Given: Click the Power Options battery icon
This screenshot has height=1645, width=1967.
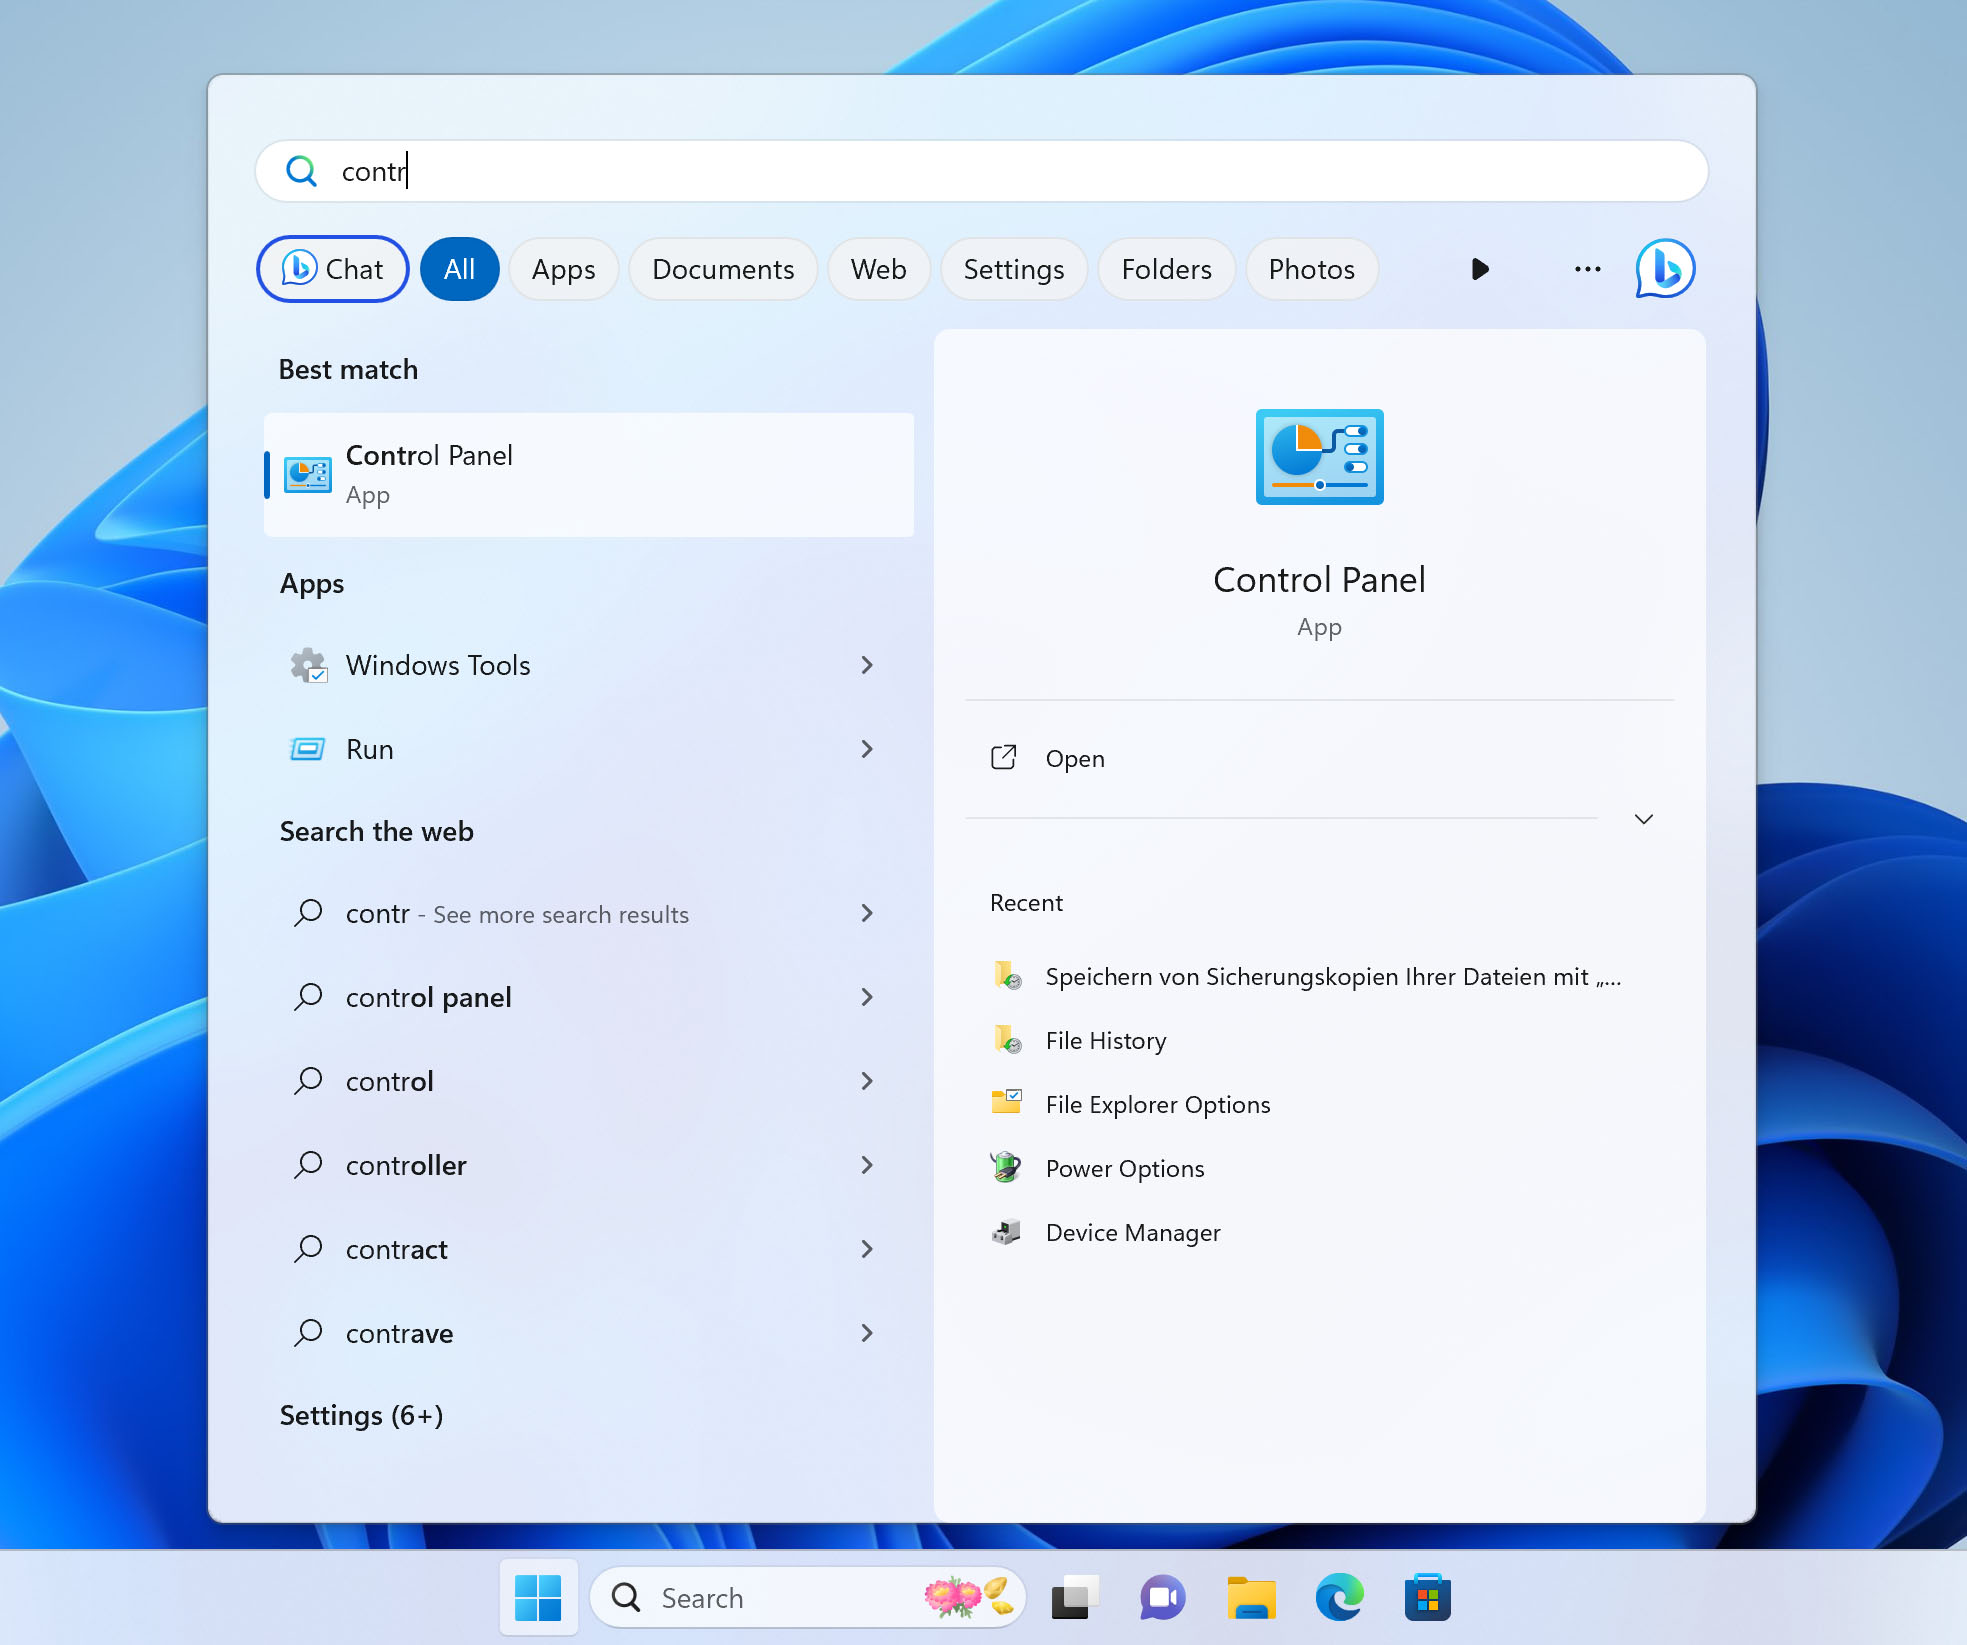Looking at the screenshot, I should pyautogui.click(x=1006, y=1168).
